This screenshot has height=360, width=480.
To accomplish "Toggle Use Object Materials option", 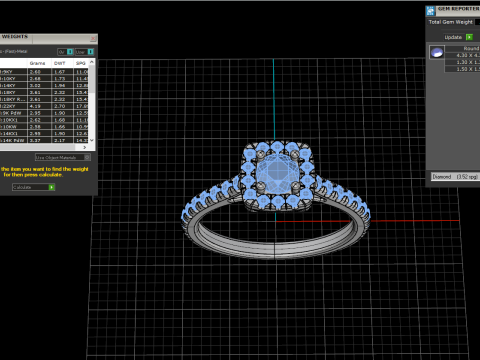I will tap(87, 157).
